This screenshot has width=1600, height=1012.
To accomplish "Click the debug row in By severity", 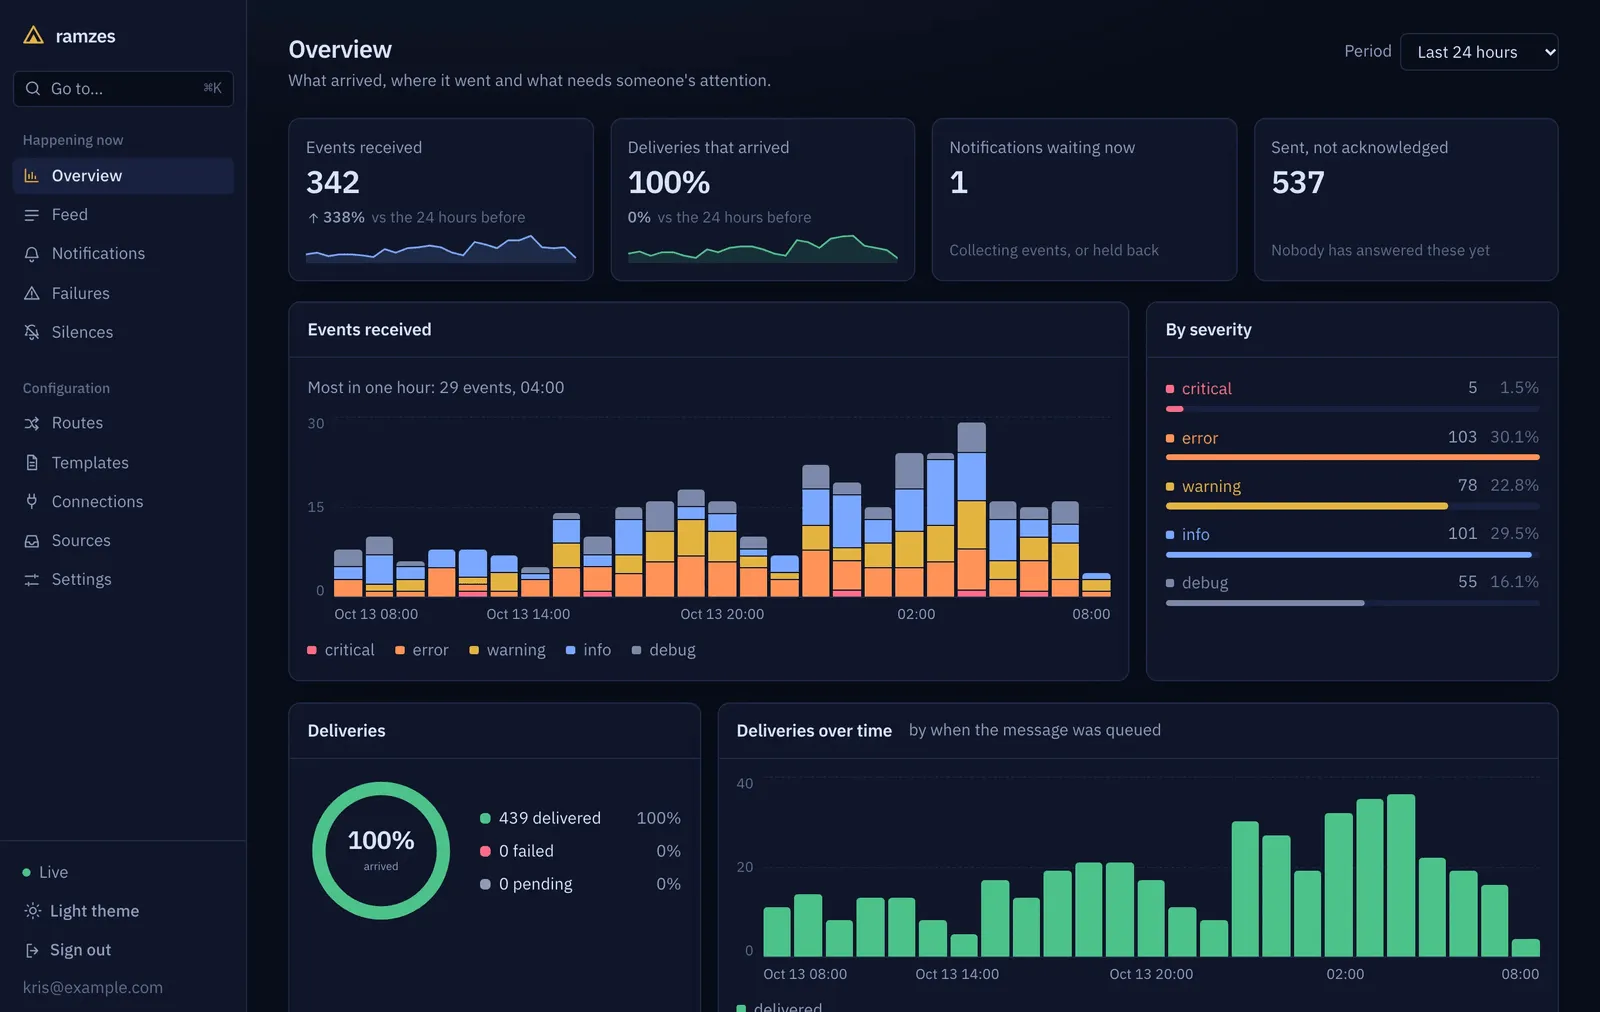I will [1352, 589].
